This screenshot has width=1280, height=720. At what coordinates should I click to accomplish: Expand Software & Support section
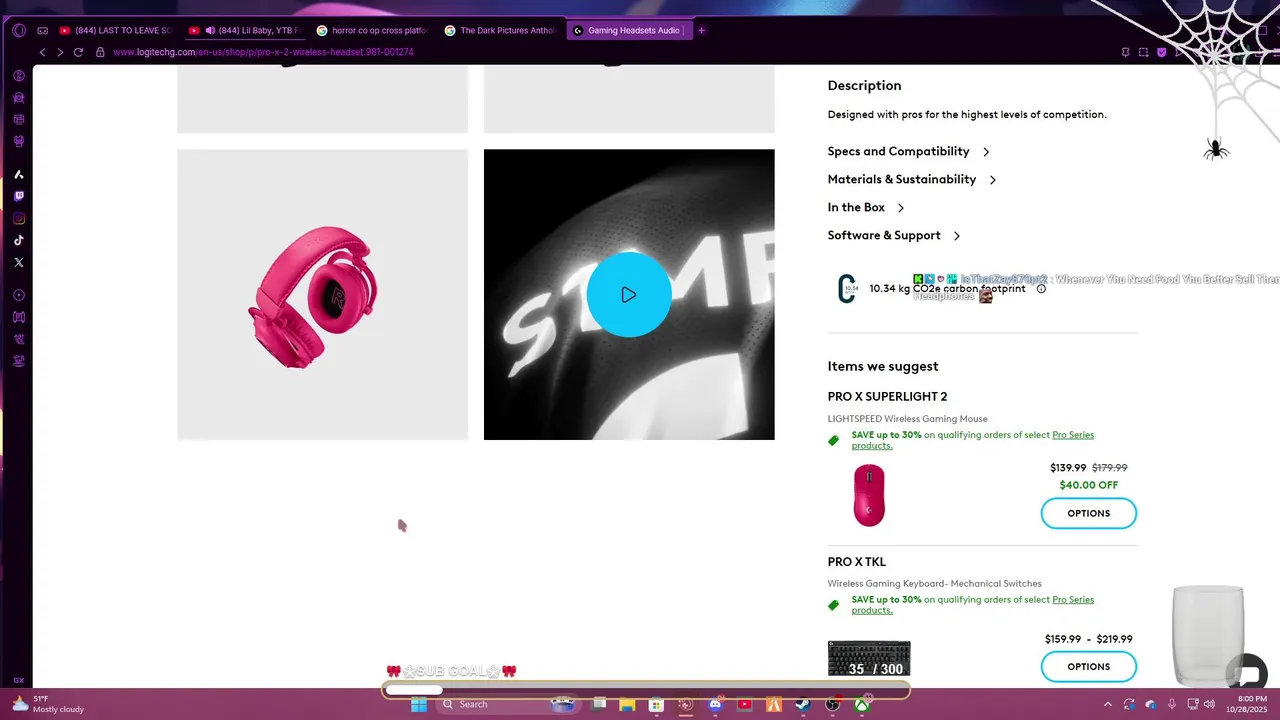[894, 235]
